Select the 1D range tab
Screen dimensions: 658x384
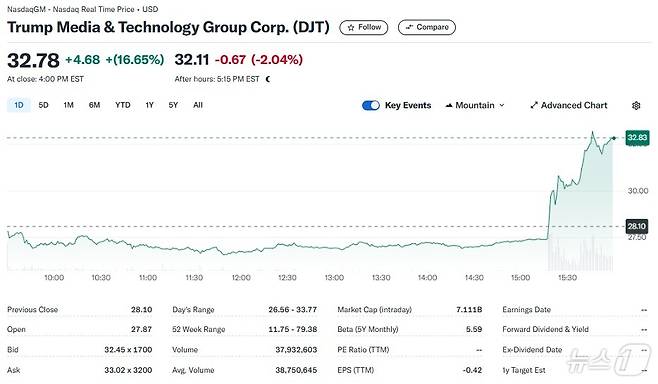18,105
